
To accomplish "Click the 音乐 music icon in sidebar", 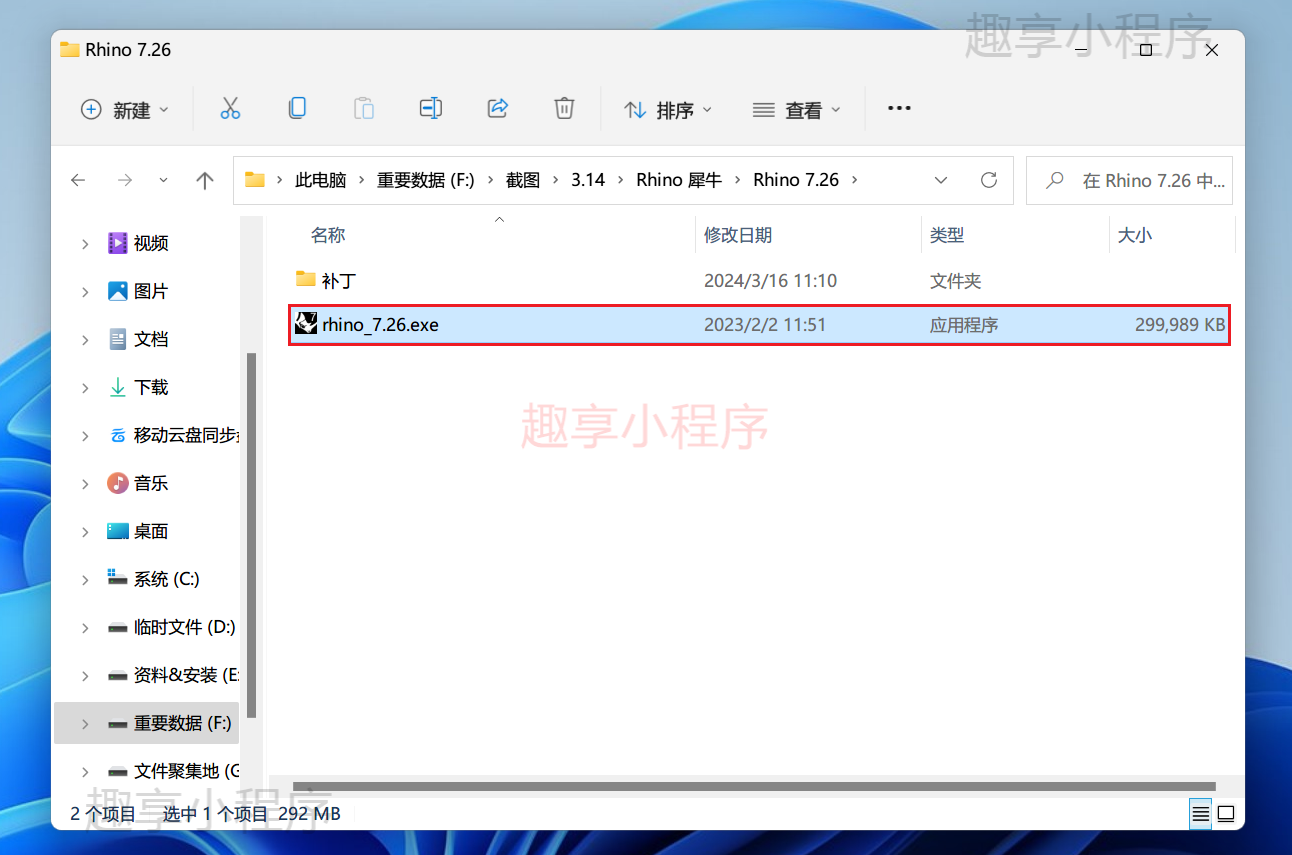I will point(118,482).
